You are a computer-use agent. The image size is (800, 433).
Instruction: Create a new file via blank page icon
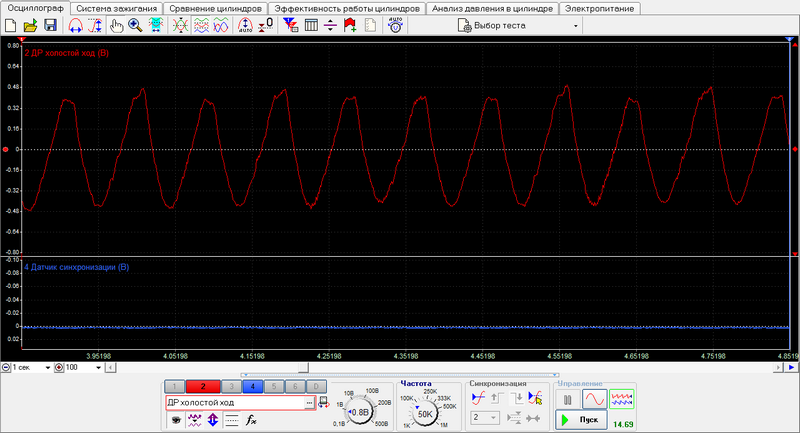click(10, 25)
